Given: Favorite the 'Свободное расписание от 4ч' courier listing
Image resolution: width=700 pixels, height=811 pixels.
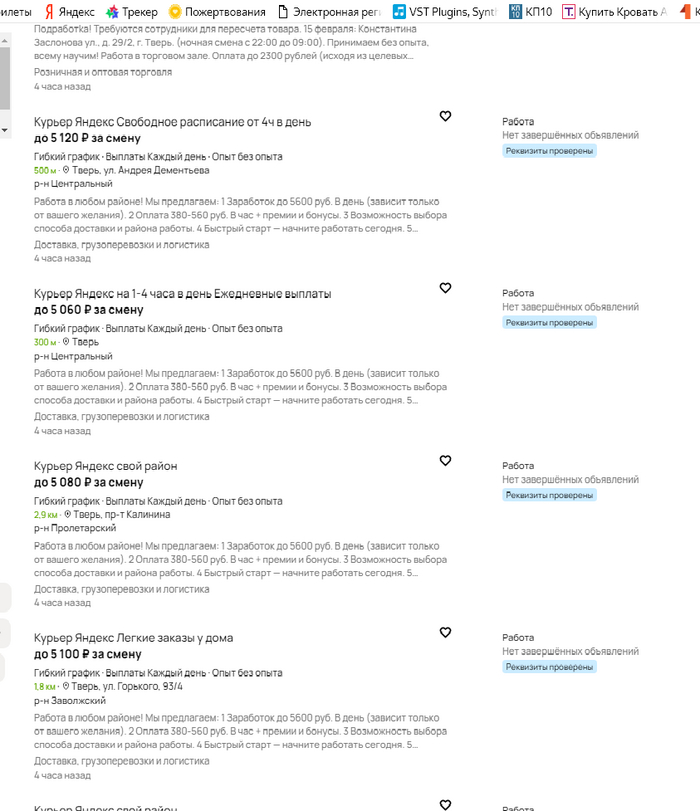Looking at the screenshot, I should coord(445,116).
